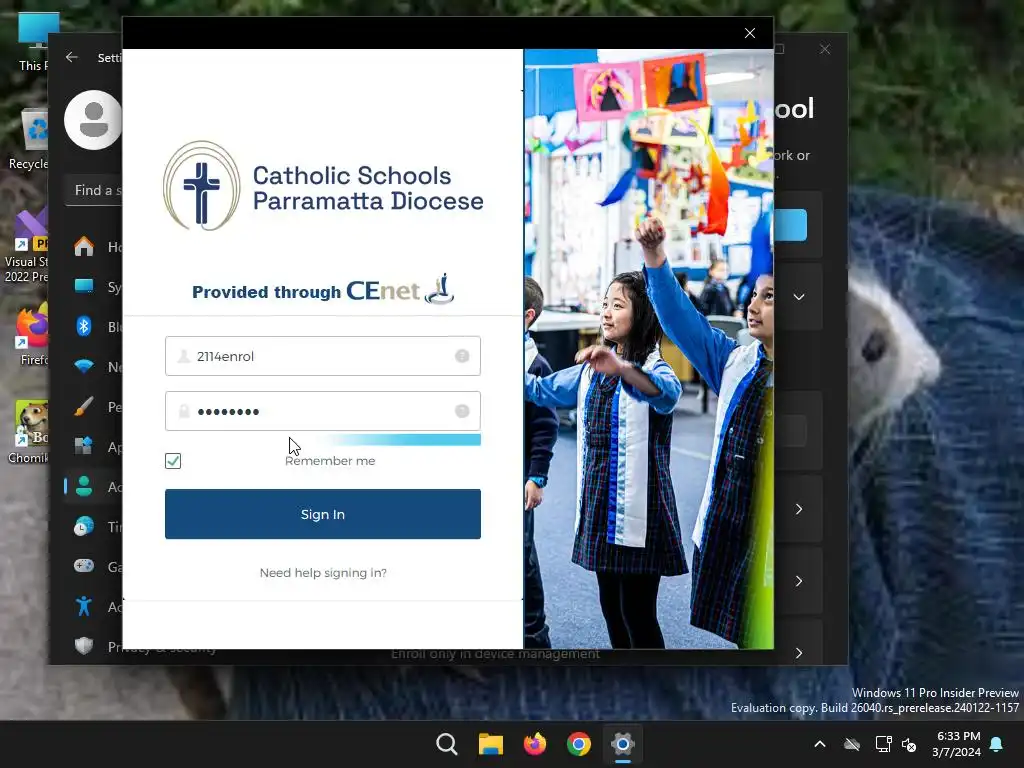The image size is (1024, 768).
Task: Open the first right-chevron row in Settings
Action: coord(799,509)
